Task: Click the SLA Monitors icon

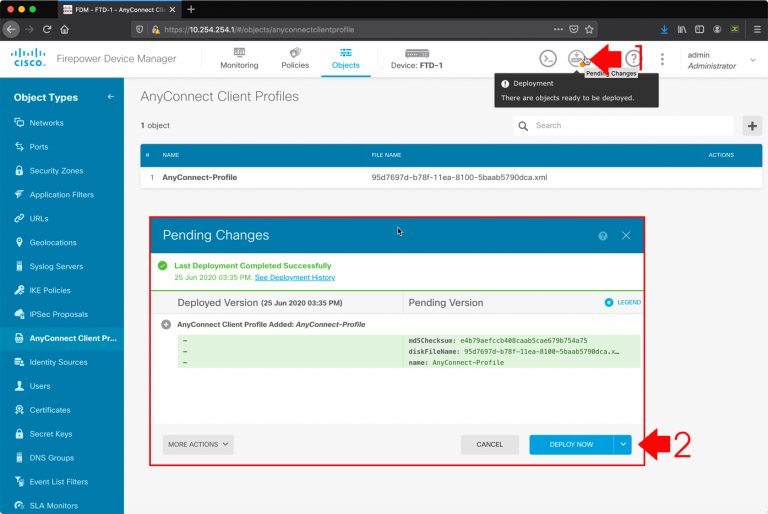Action: point(19,505)
